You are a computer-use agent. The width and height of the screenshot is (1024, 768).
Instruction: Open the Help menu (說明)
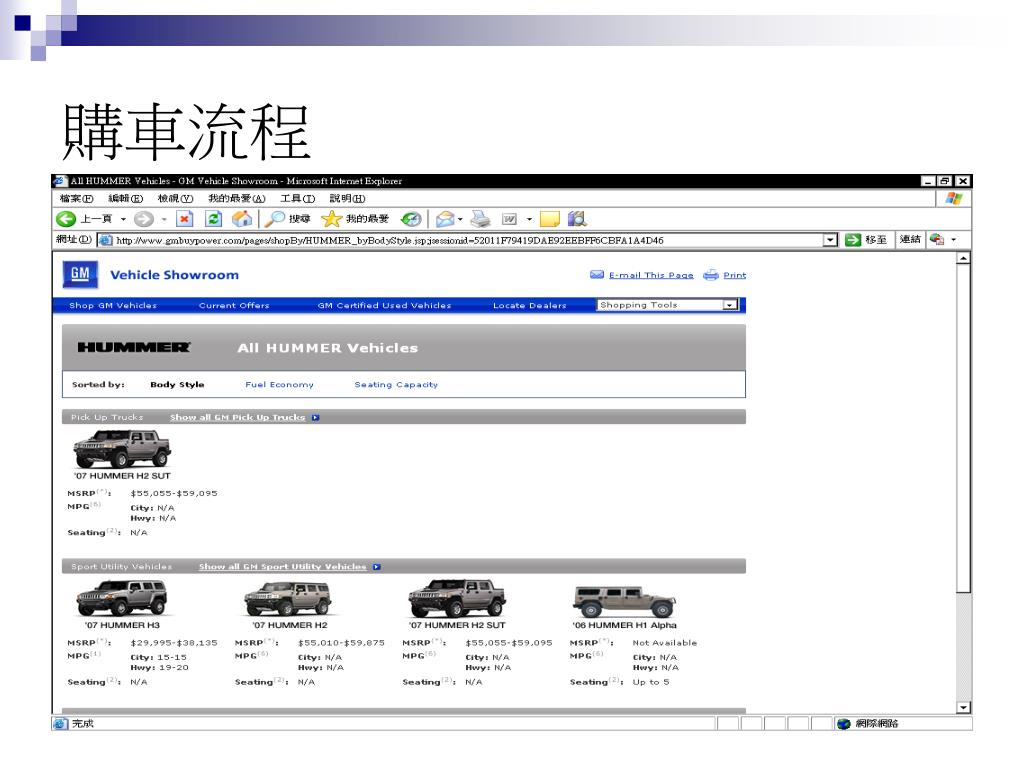point(347,199)
